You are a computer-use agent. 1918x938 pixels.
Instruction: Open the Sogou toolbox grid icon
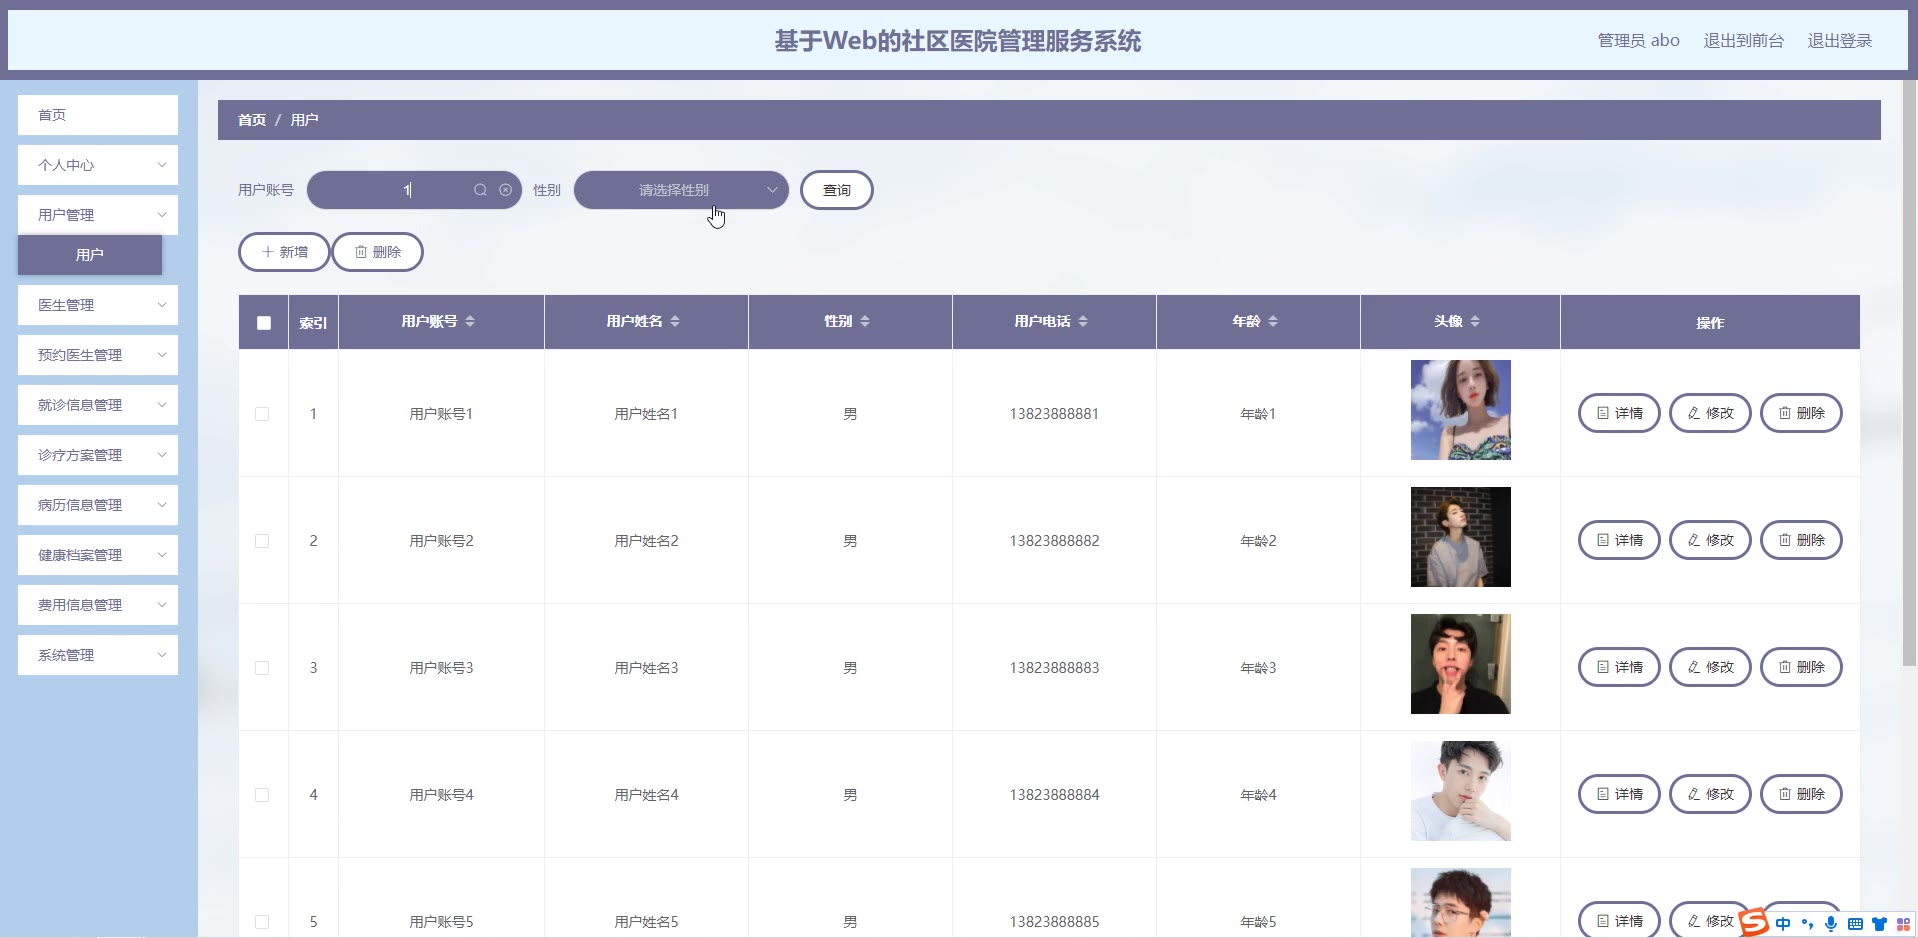pyautogui.click(x=1903, y=924)
